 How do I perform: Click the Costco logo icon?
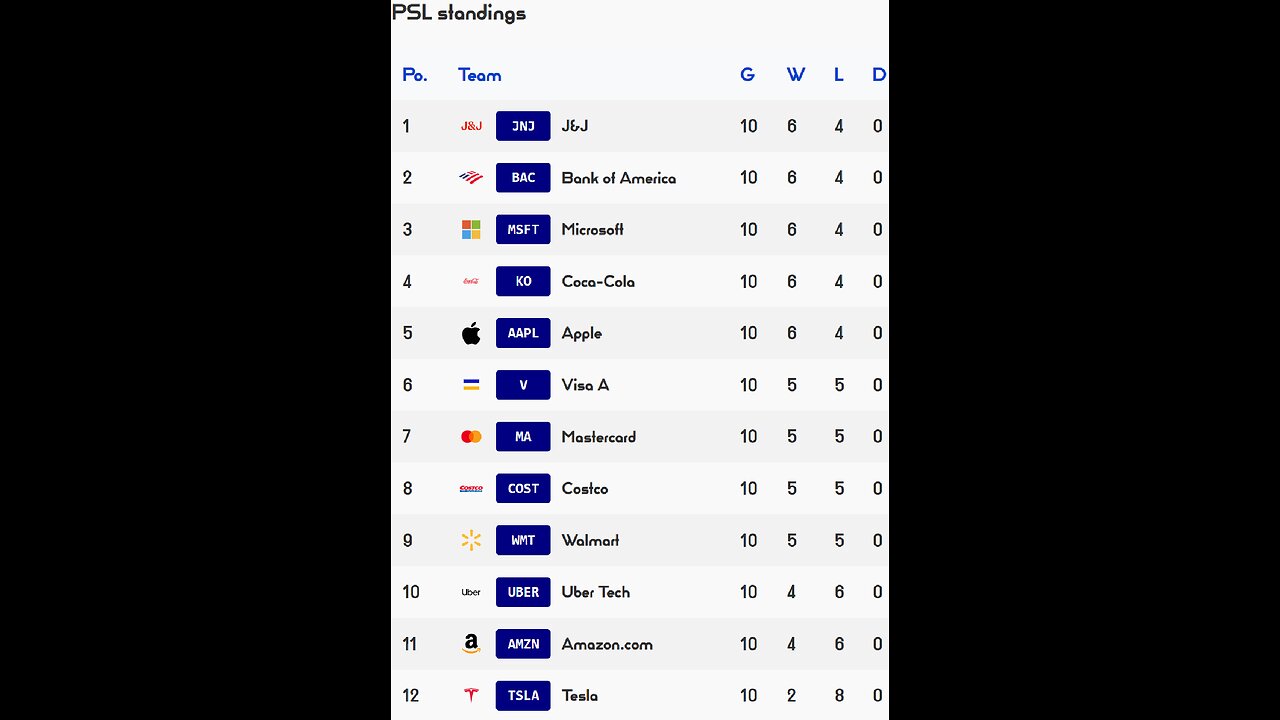[x=471, y=489]
